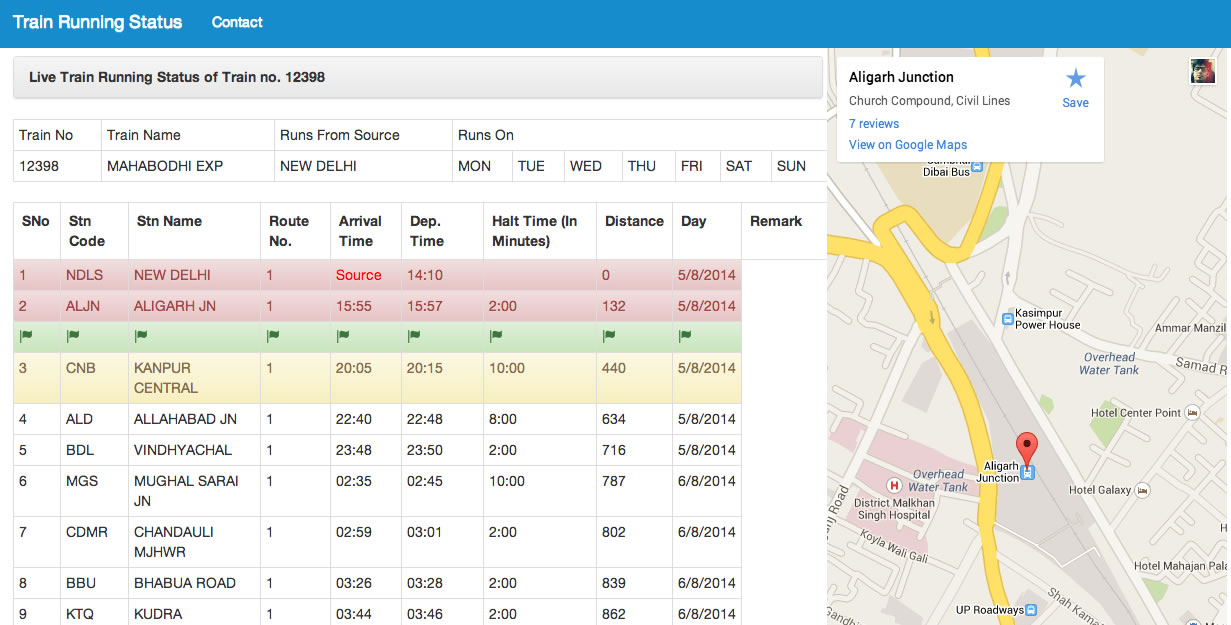Click the 23:48 arrival time
The width and height of the screenshot is (1231, 625).
coord(354,450)
